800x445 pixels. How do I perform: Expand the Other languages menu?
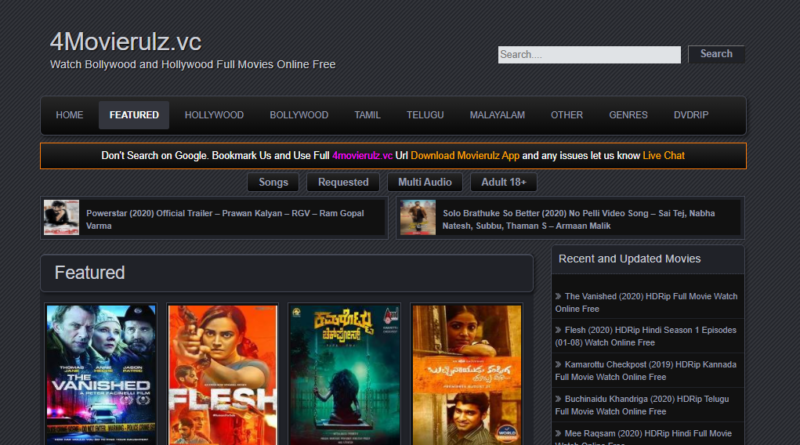tap(567, 115)
